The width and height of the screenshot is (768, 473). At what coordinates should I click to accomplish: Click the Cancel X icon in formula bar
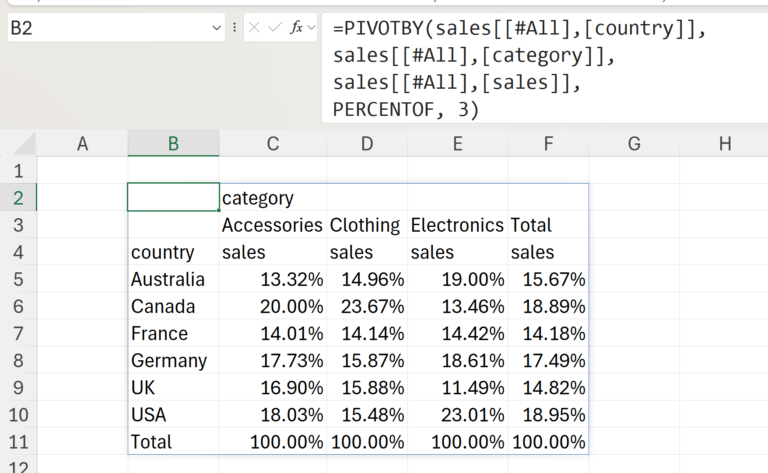[256, 28]
